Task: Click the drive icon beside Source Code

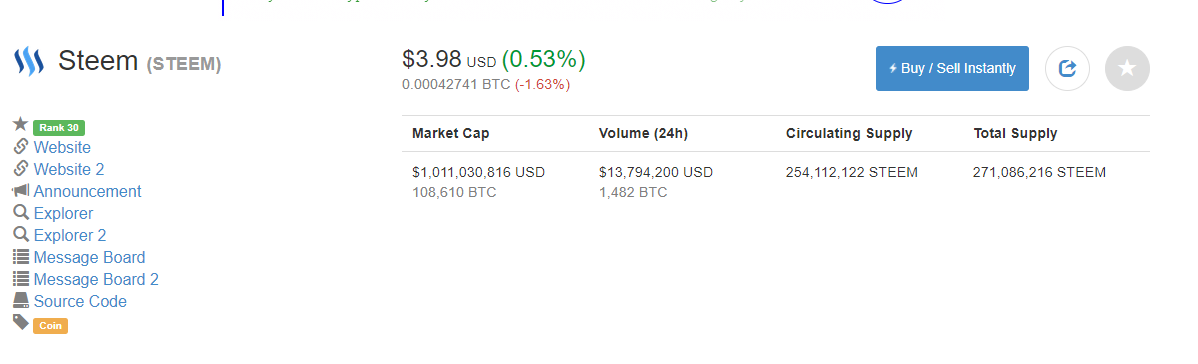Action: (21, 301)
